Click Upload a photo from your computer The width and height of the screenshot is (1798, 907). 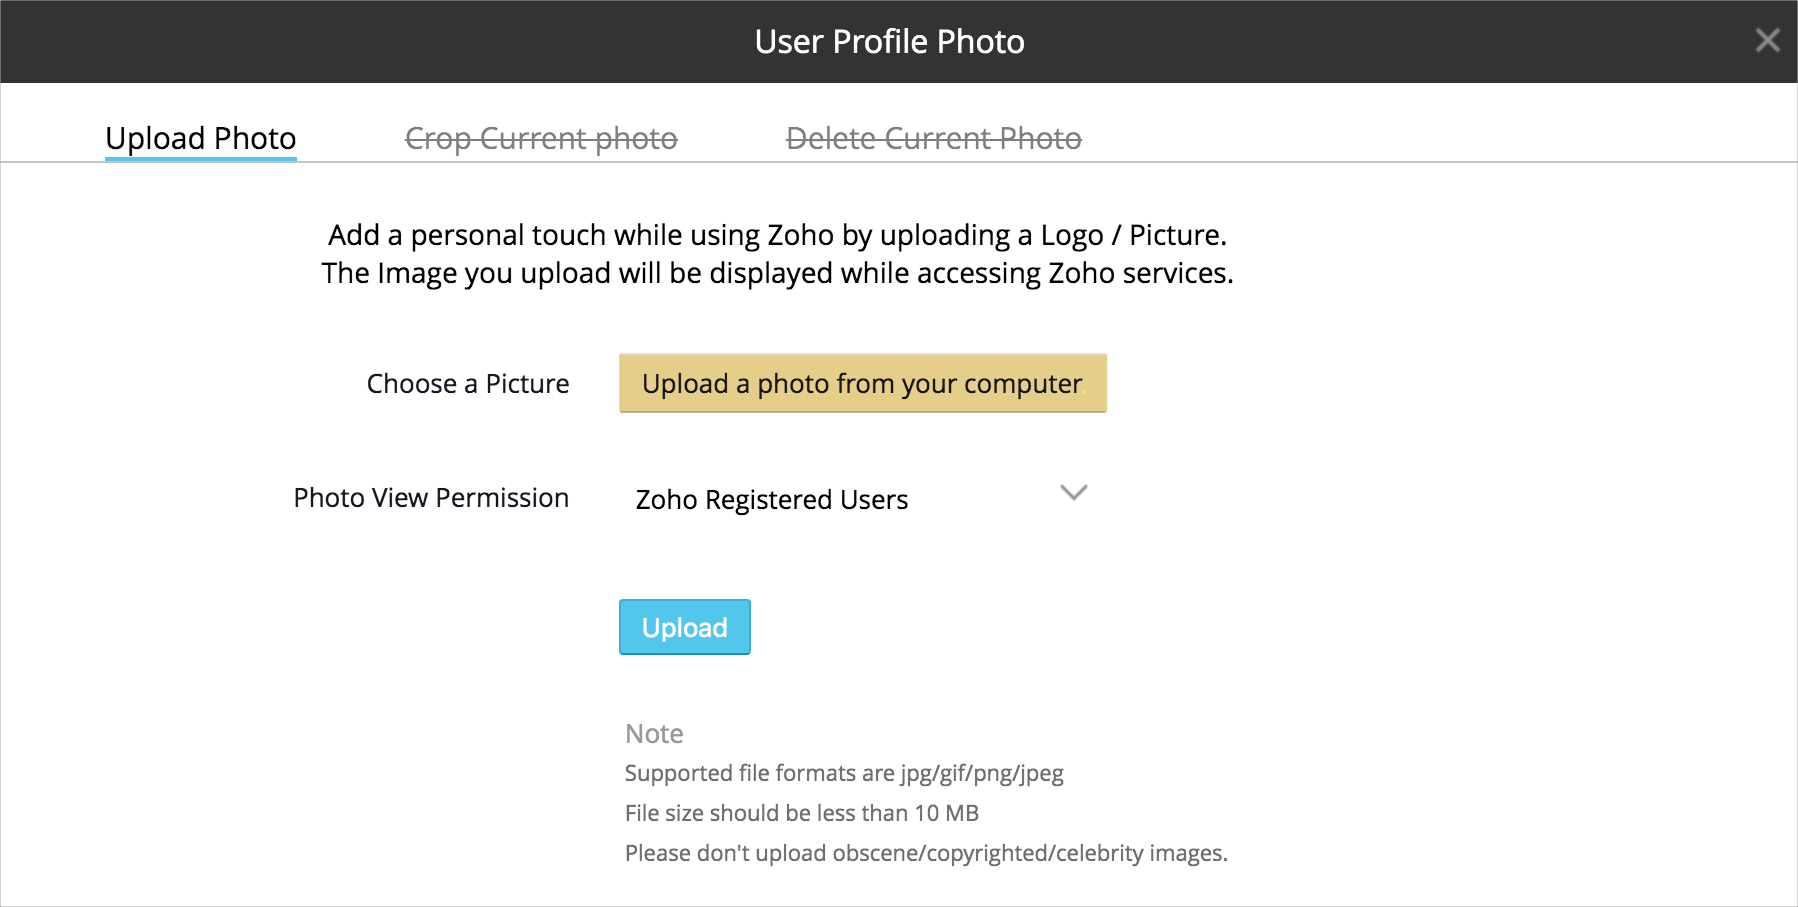[x=862, y=384]
